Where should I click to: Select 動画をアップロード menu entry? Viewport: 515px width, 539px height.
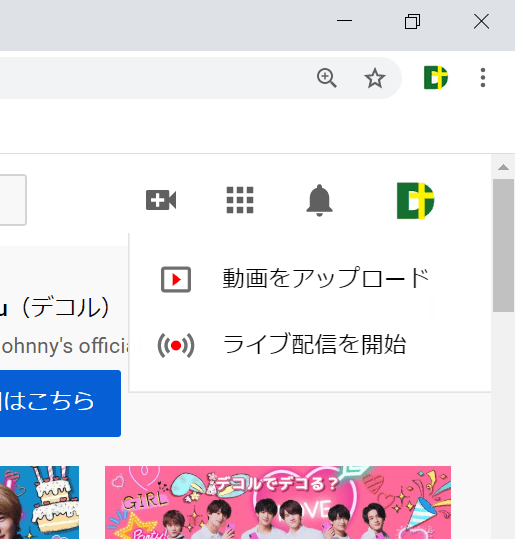pos(310,279)
